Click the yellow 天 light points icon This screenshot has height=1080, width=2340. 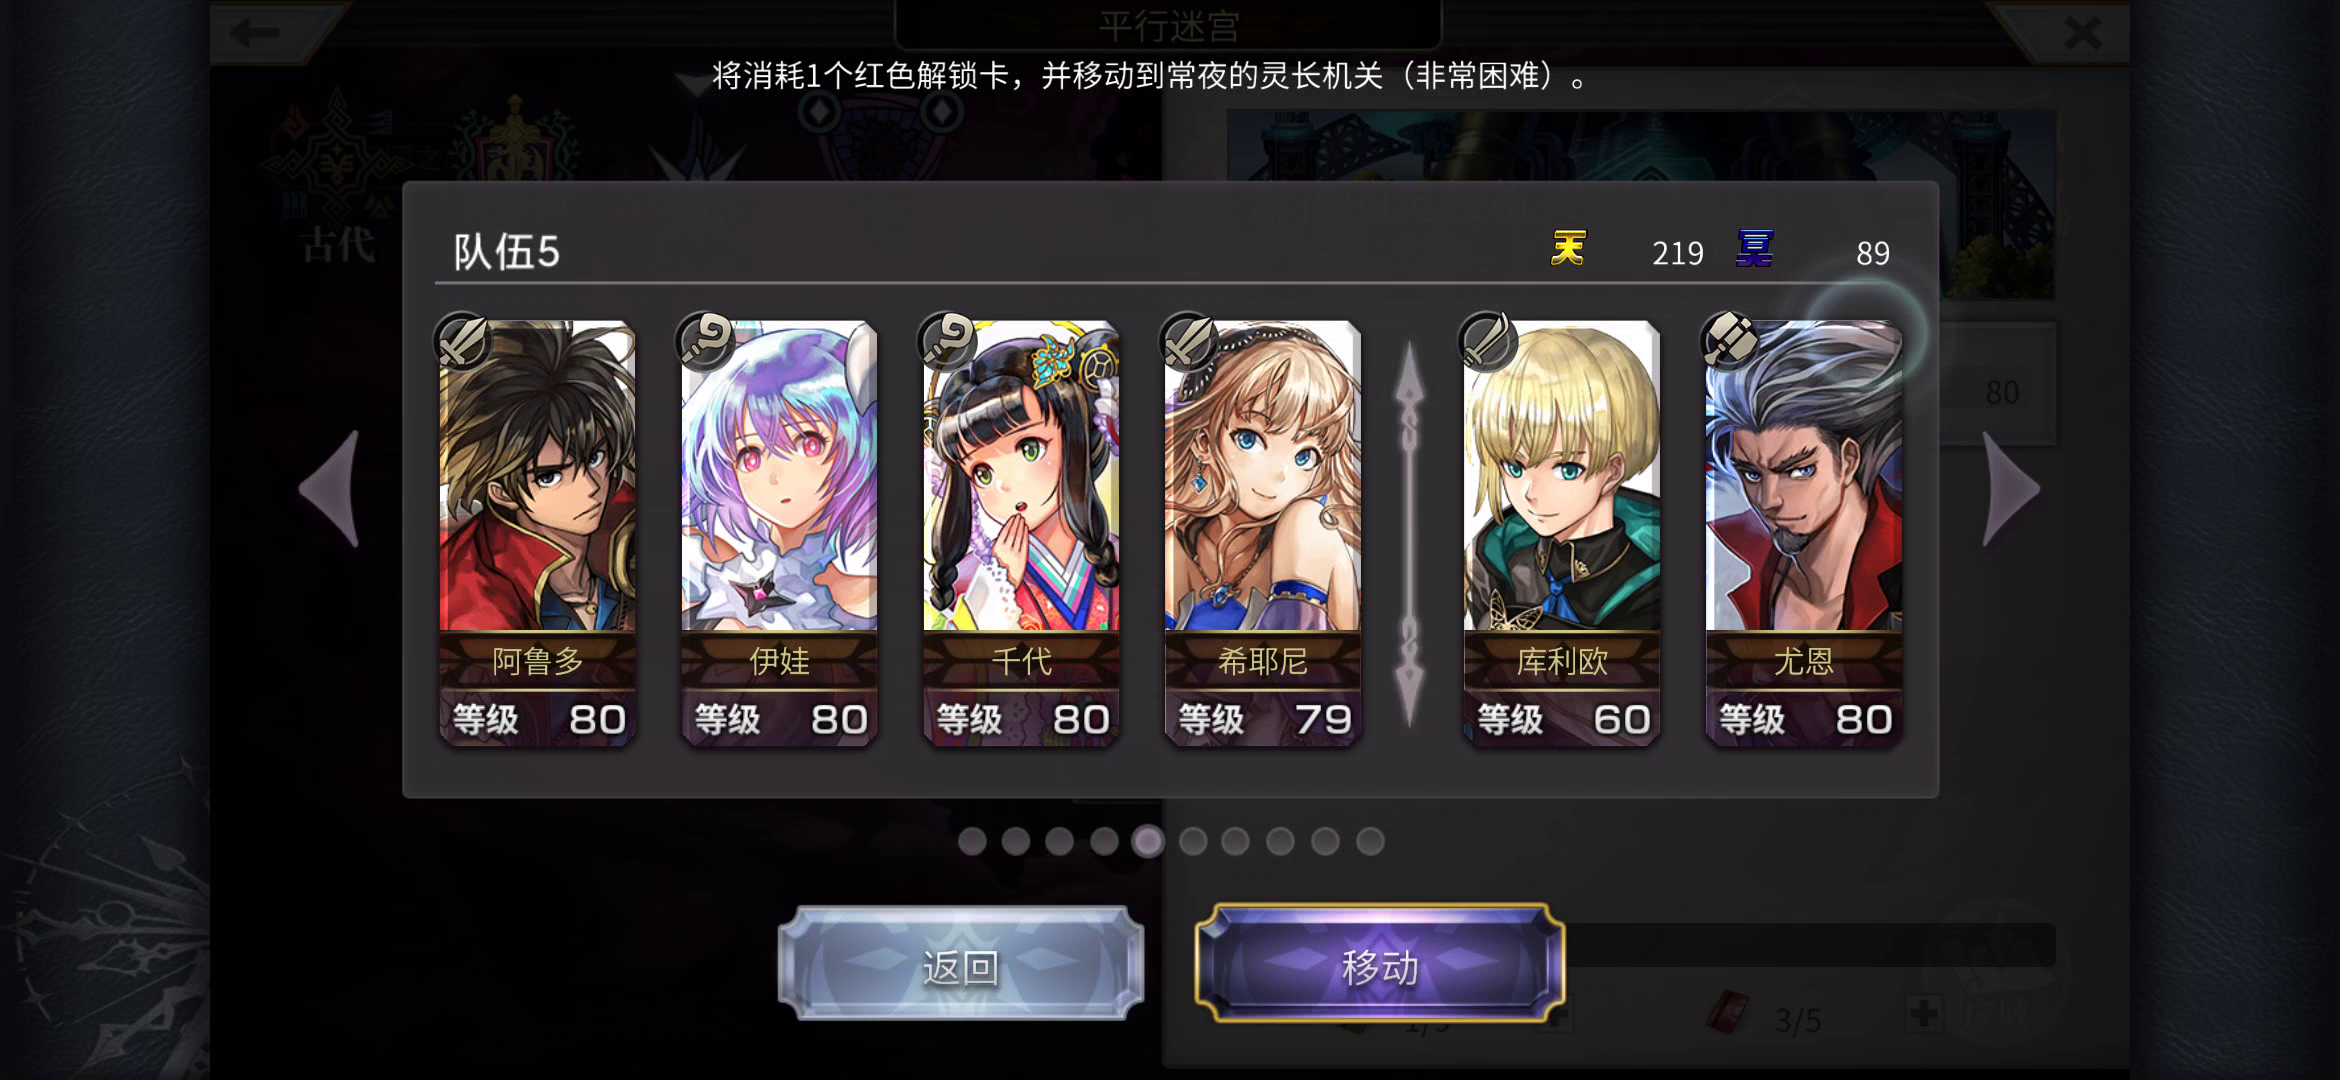[1568, 248]
